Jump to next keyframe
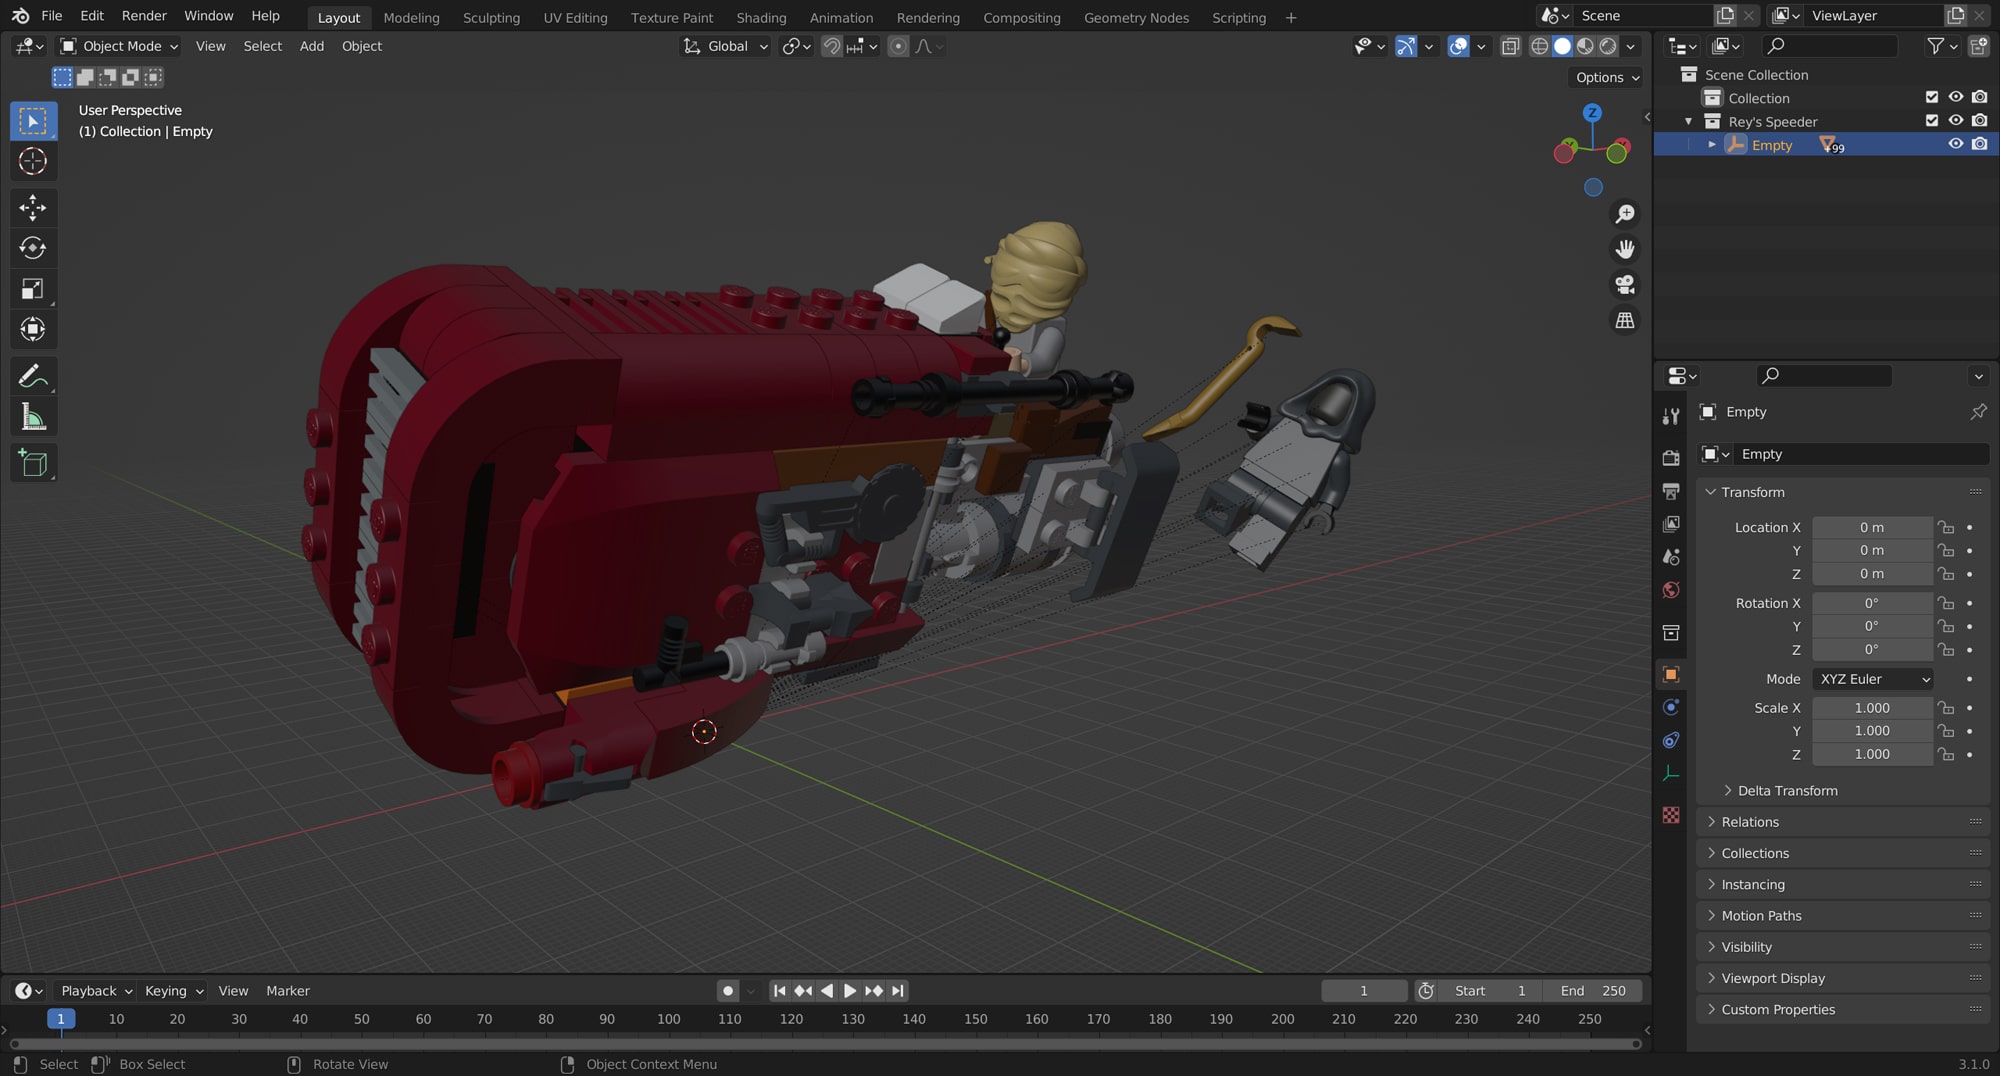The image size is (2000, 1076). click(874, 991)
